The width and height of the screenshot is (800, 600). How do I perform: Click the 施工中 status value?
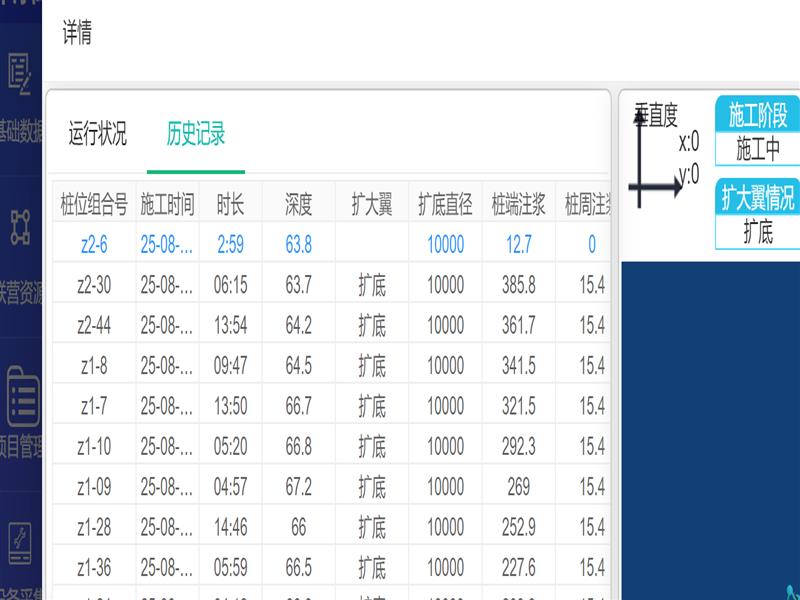(x=757, y=150)
